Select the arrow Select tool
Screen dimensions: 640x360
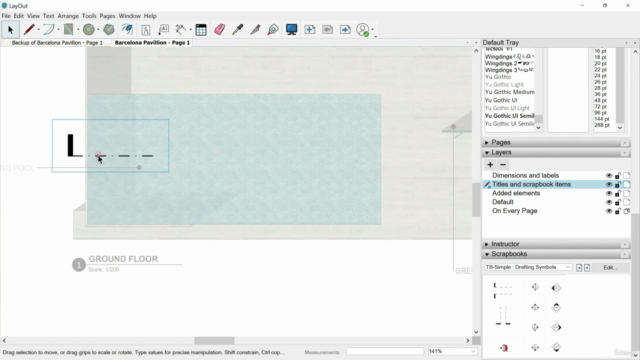coord(10,29)
